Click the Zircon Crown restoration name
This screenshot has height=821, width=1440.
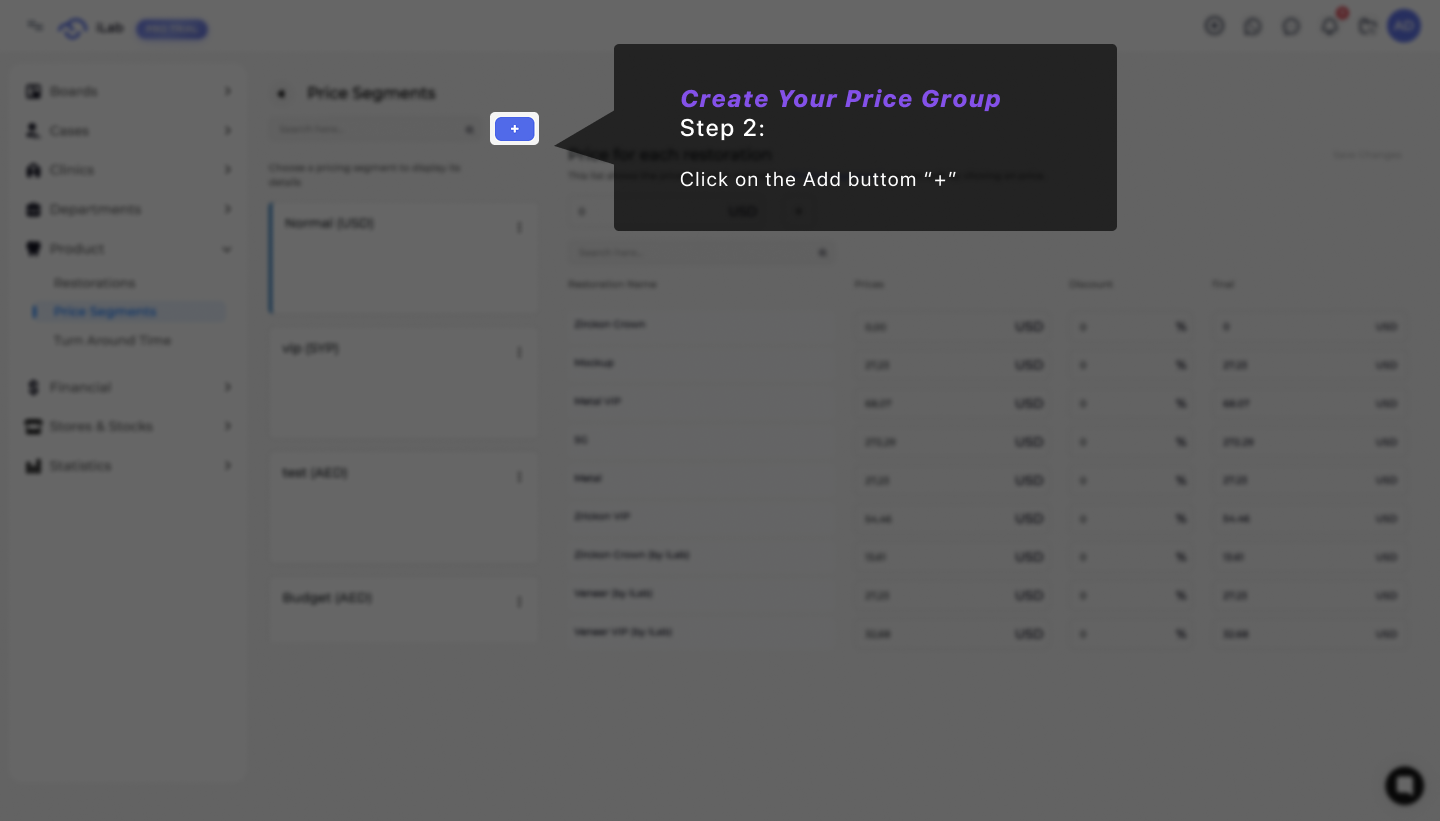(609, 325)
